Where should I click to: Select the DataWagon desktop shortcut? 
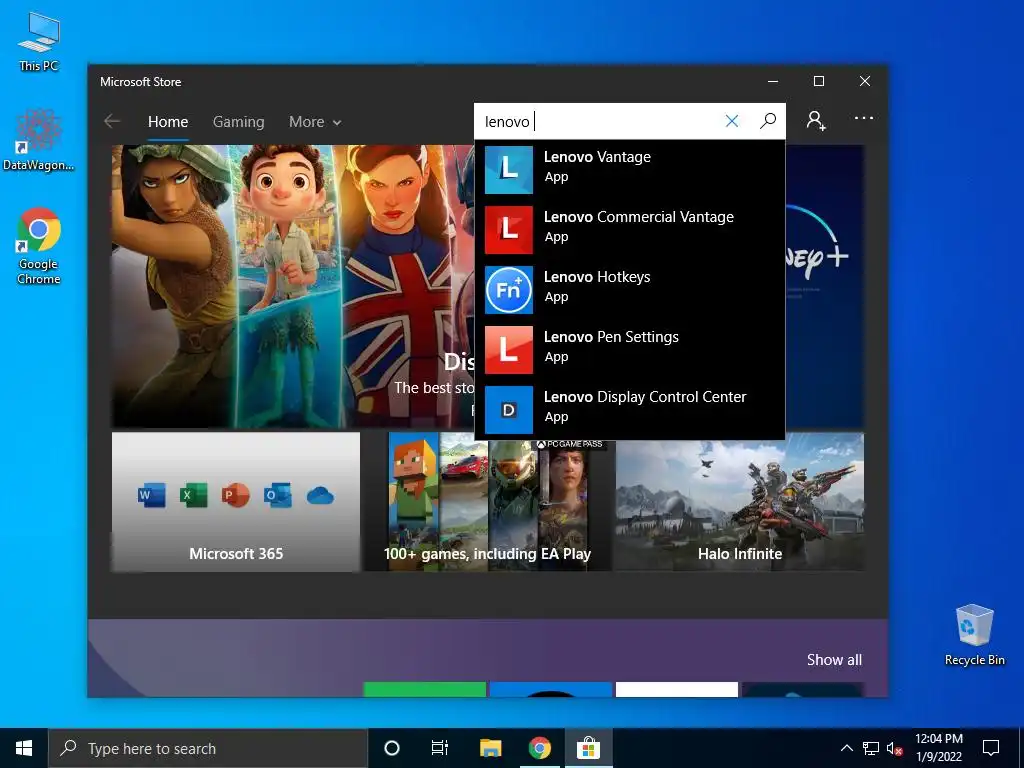pos(39,140)
